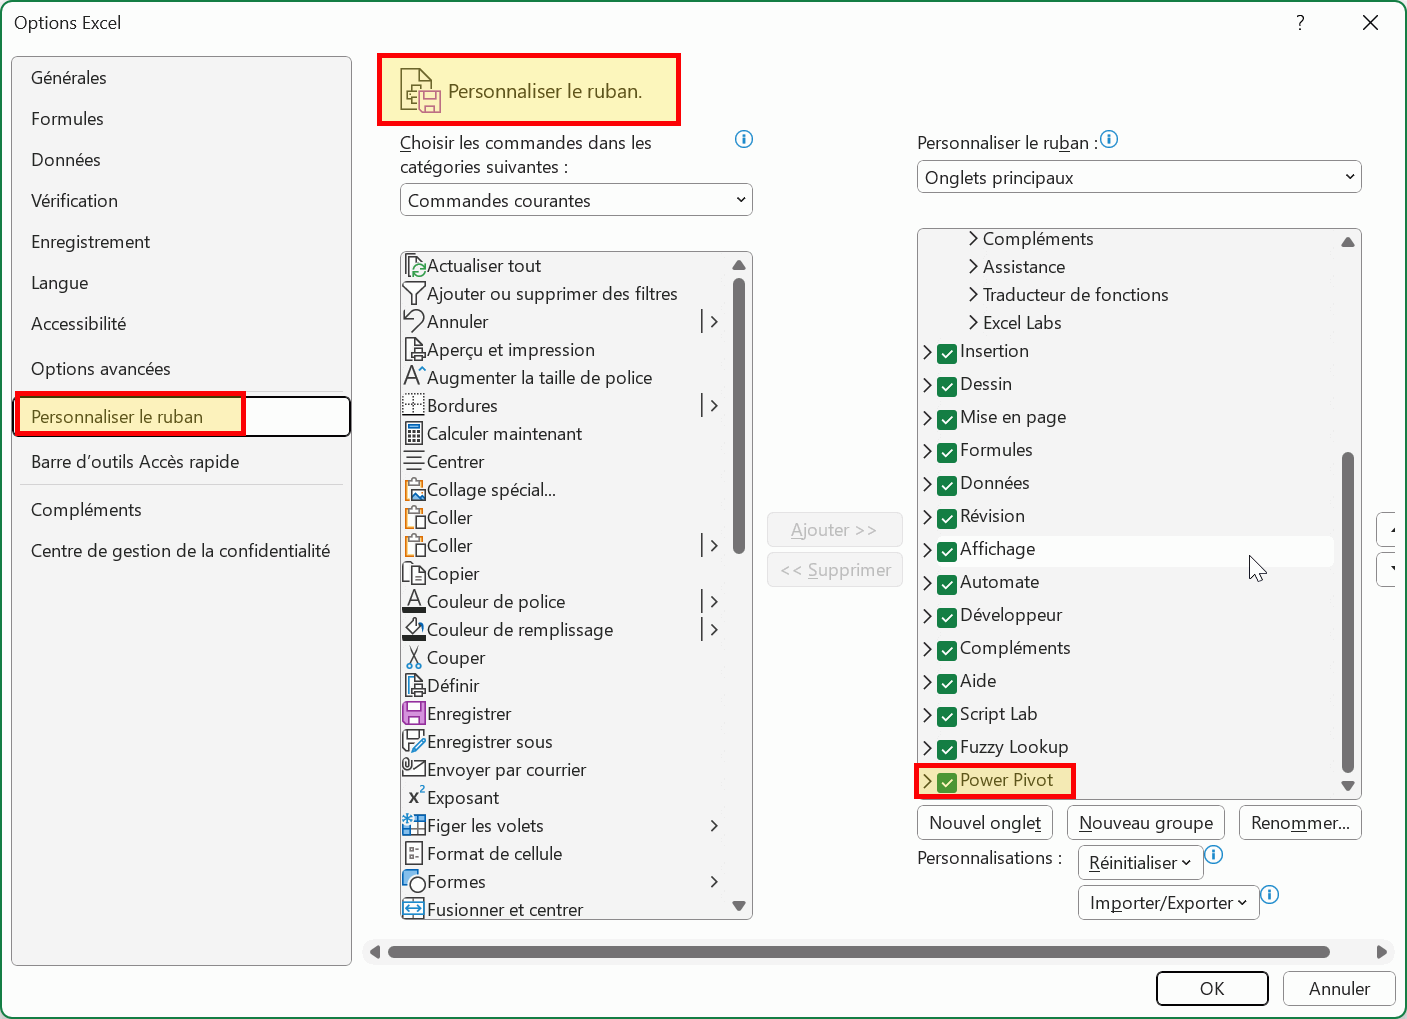1407x1019 pixels.
Task: Open Centre de gestion de la confidentialité
Action: tap(181, 551)
